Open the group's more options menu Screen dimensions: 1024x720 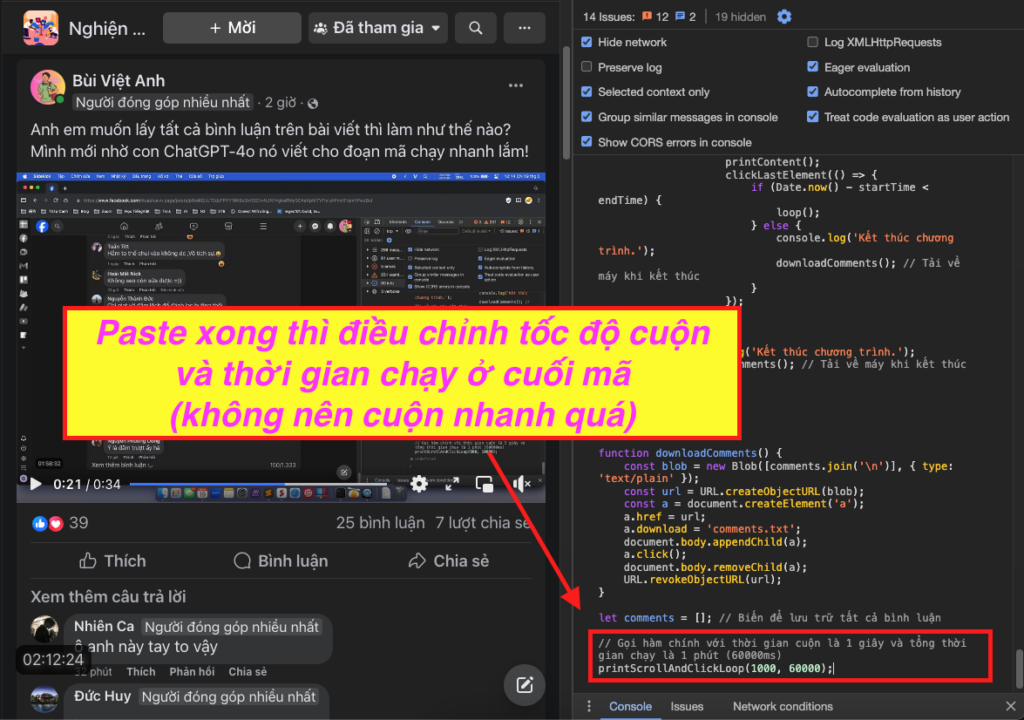pos(527,28)
